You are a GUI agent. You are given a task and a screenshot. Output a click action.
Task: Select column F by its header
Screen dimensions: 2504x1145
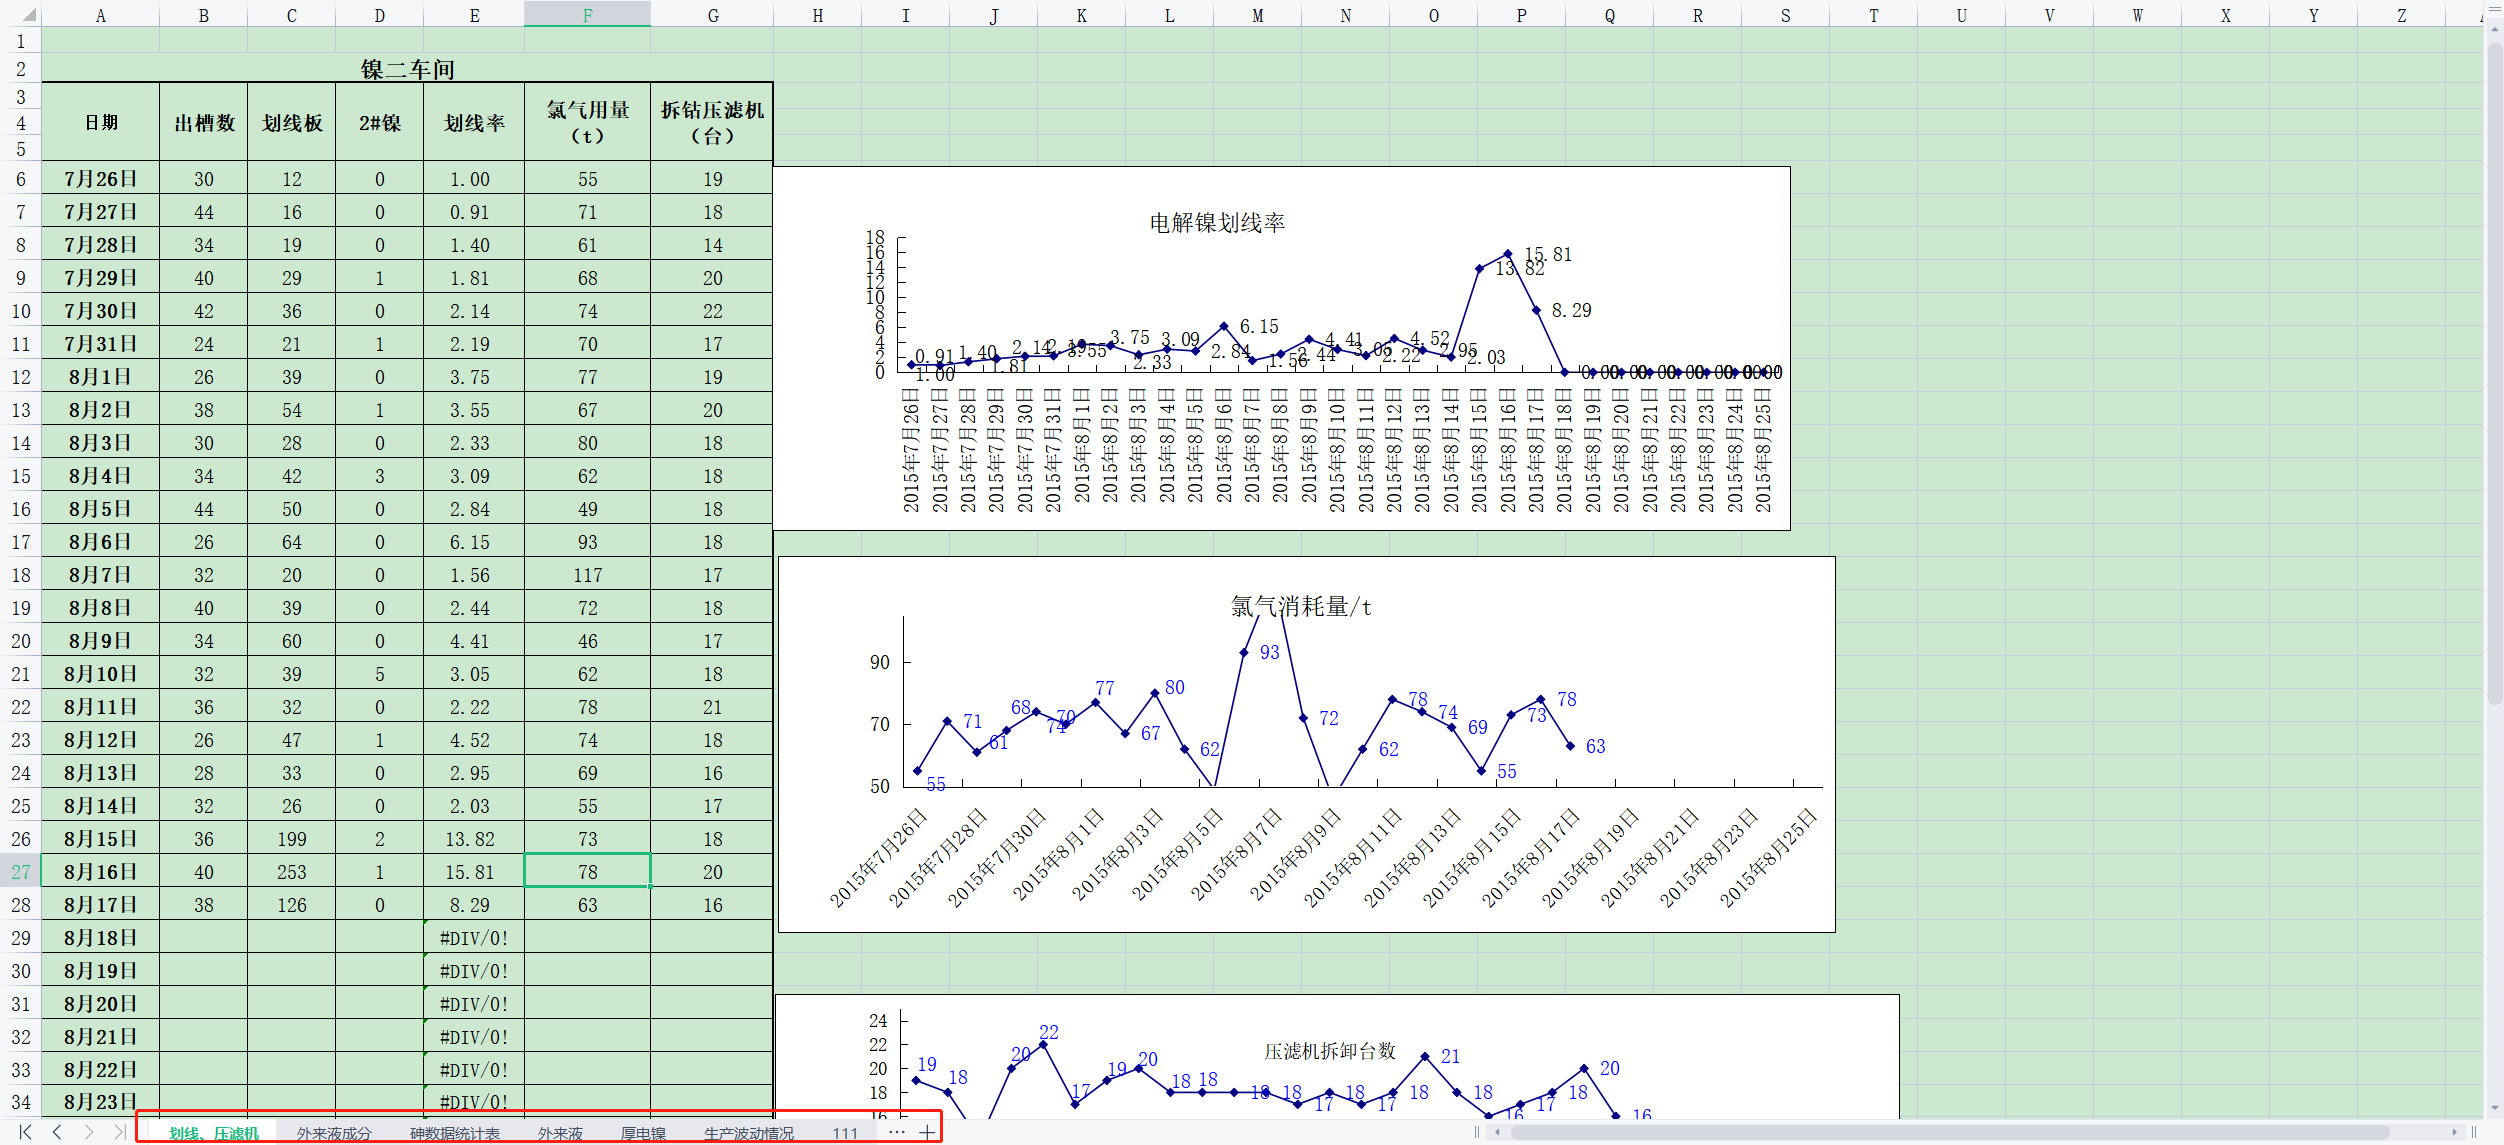tap(587, 14)
